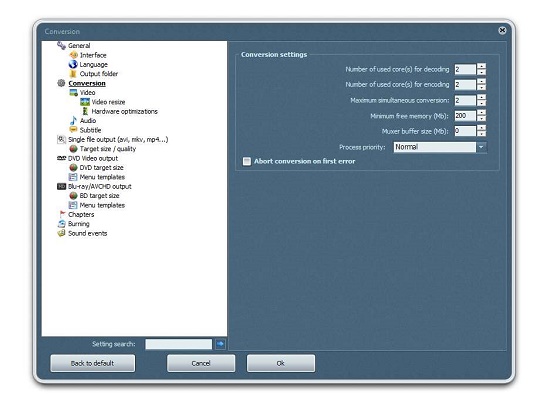Click the Minimum free memory field
Screen dimensions: 550x416
[x=465, y=115]
